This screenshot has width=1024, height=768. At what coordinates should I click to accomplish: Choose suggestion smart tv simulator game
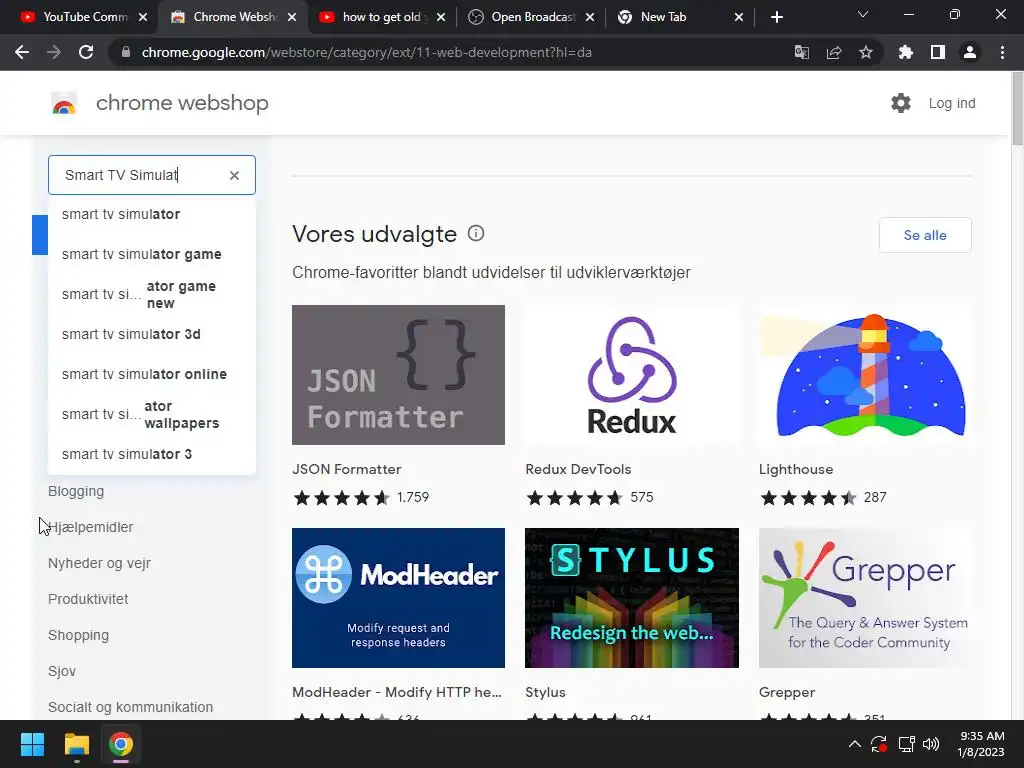152,254
